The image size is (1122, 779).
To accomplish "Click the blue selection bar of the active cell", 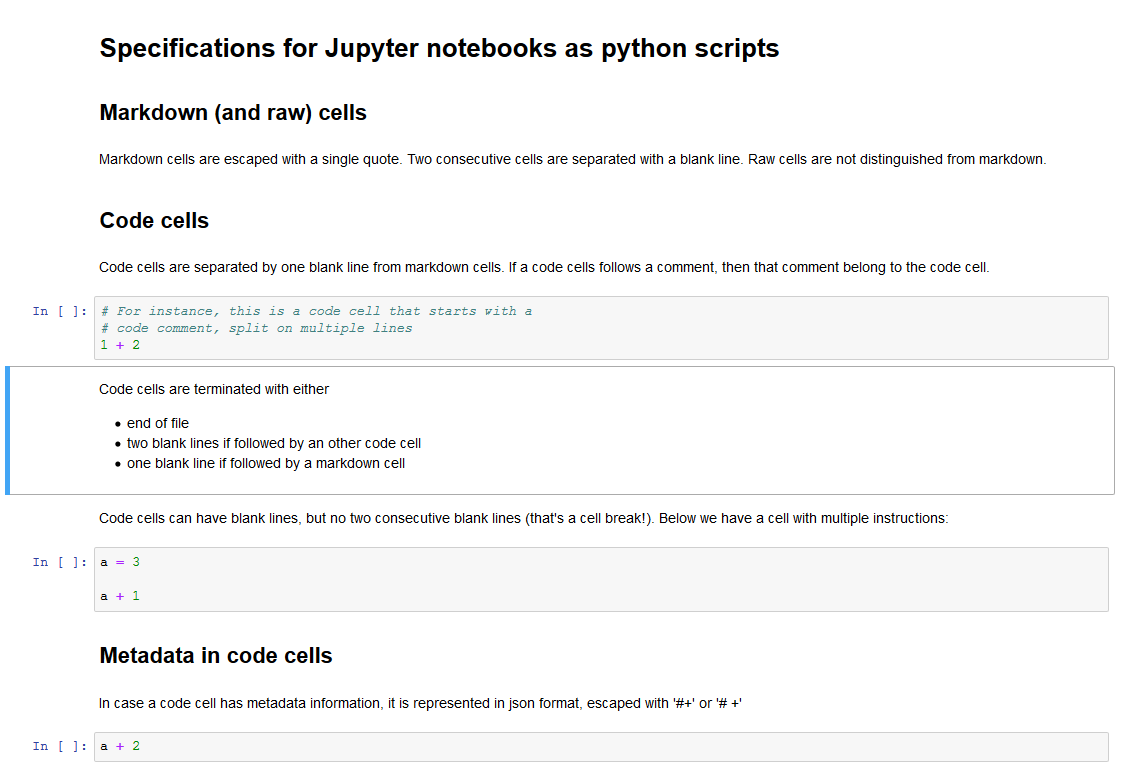I will tap(8, 430).
